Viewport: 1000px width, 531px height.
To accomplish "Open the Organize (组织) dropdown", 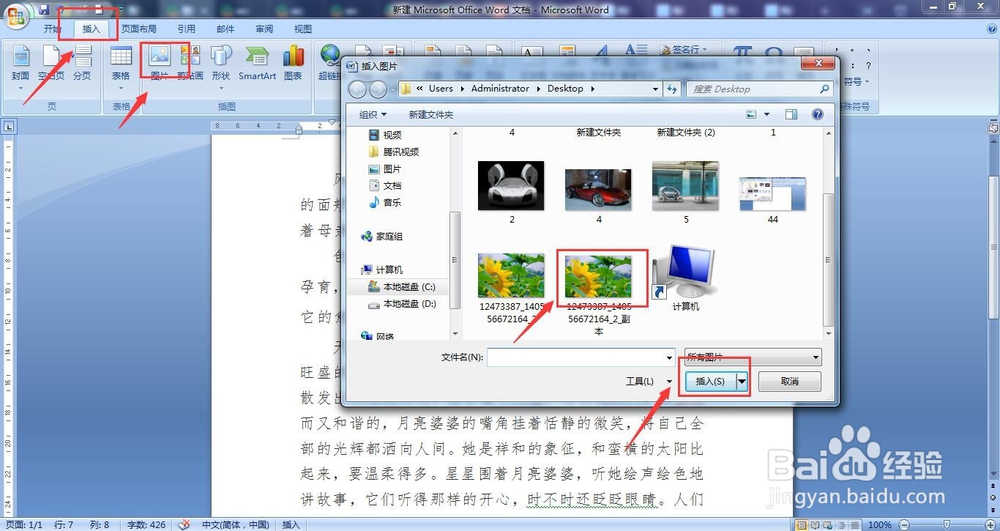I will pos(372,115).
